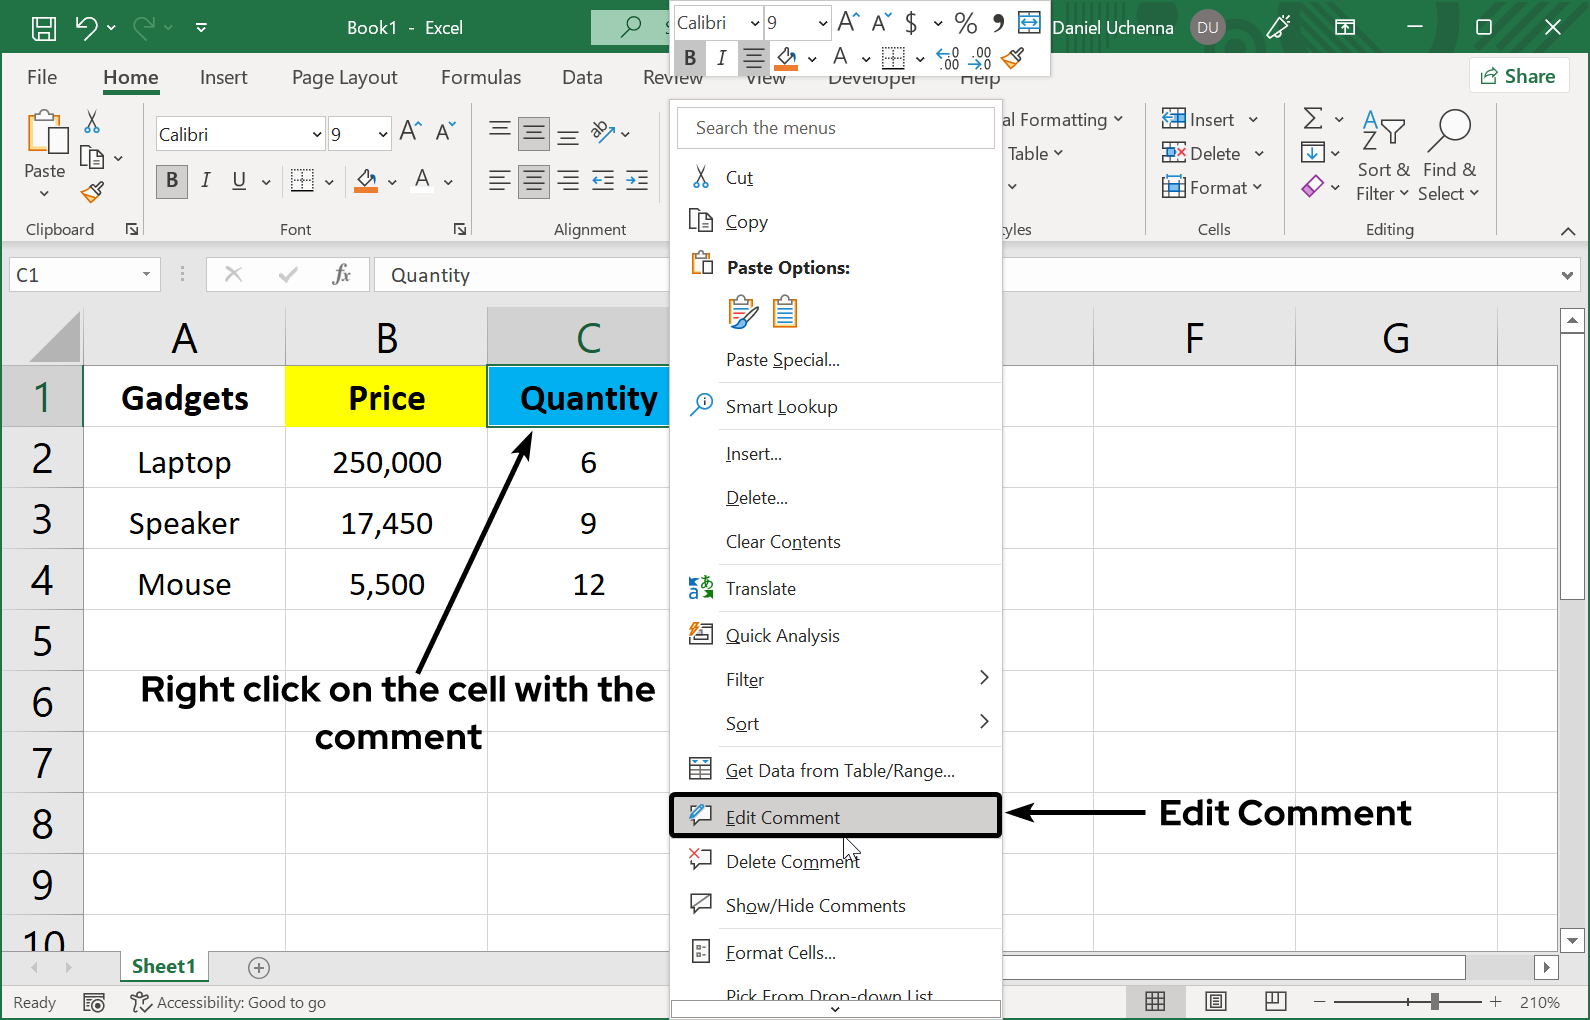Click the zoom slider handle in status bar
1590x1020 pixels.
click(1434, 1001)
